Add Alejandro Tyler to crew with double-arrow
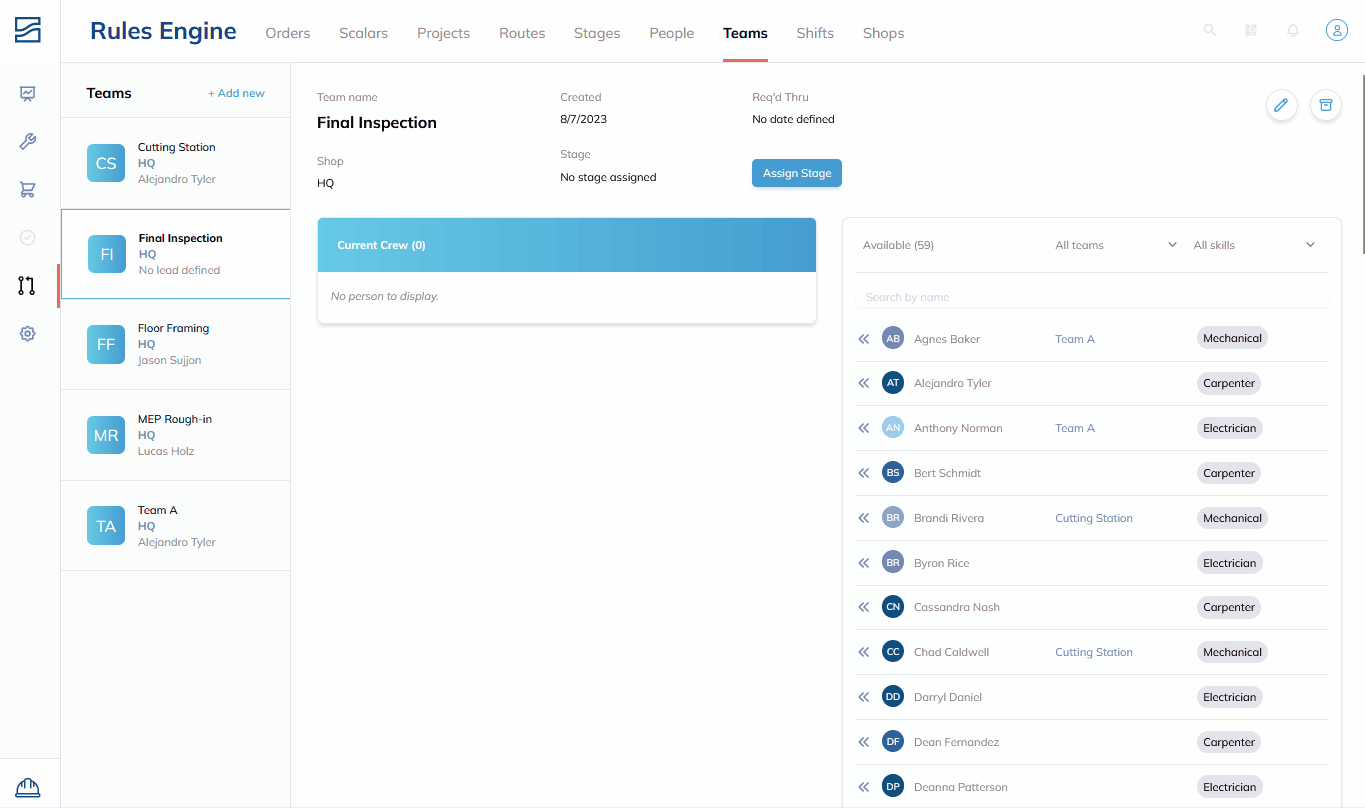 click(x=864, y=383)
